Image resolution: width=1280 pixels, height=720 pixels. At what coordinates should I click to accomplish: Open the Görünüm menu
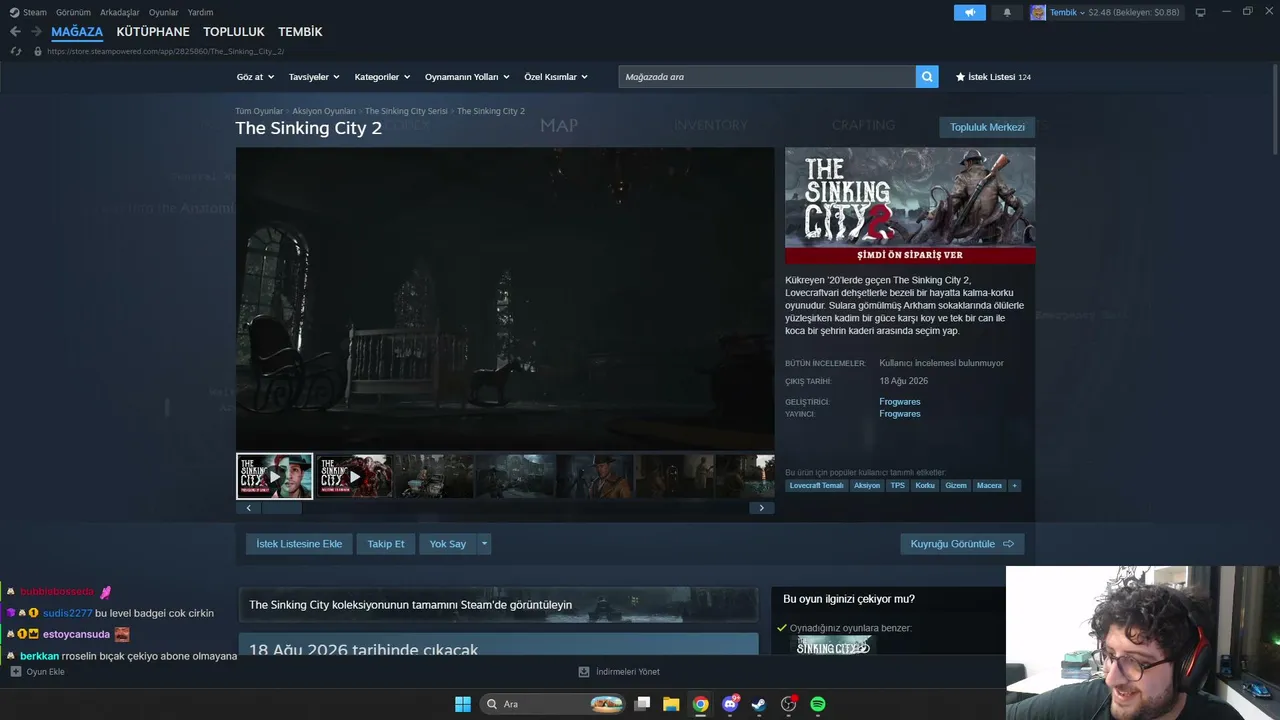pyautogui.click(x=73, y=12)
